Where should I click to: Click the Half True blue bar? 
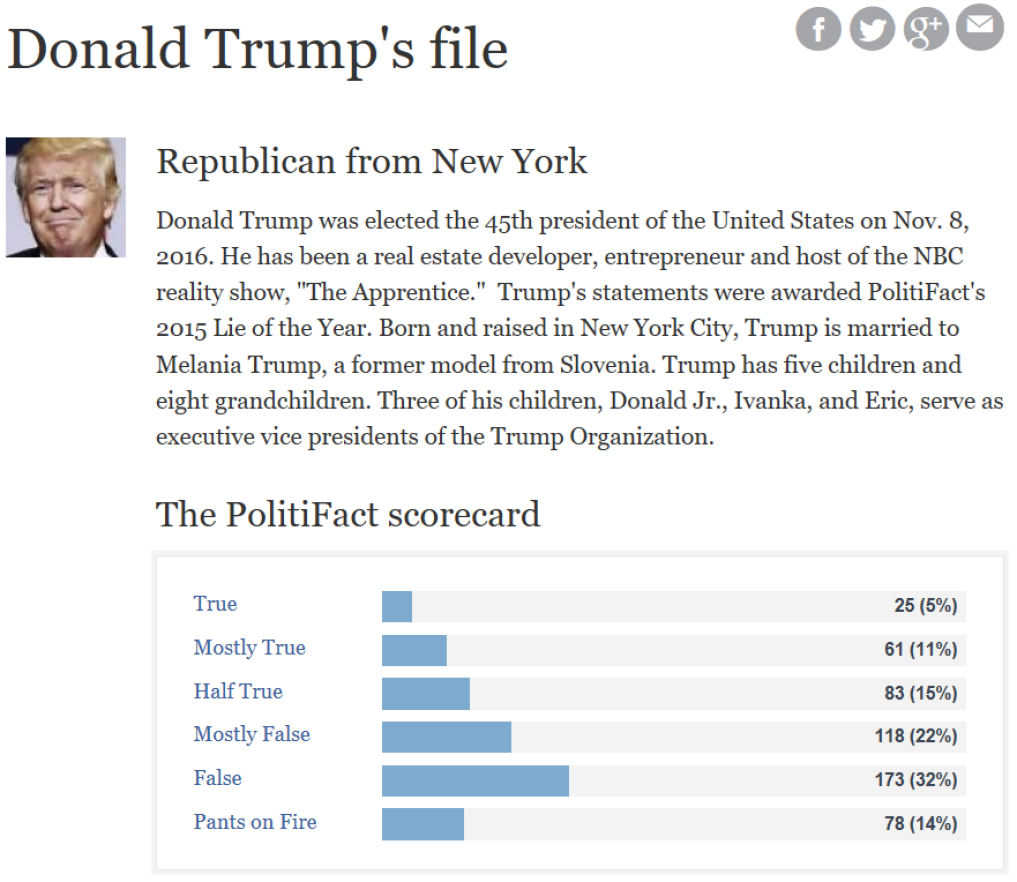[x=425, y=694]
